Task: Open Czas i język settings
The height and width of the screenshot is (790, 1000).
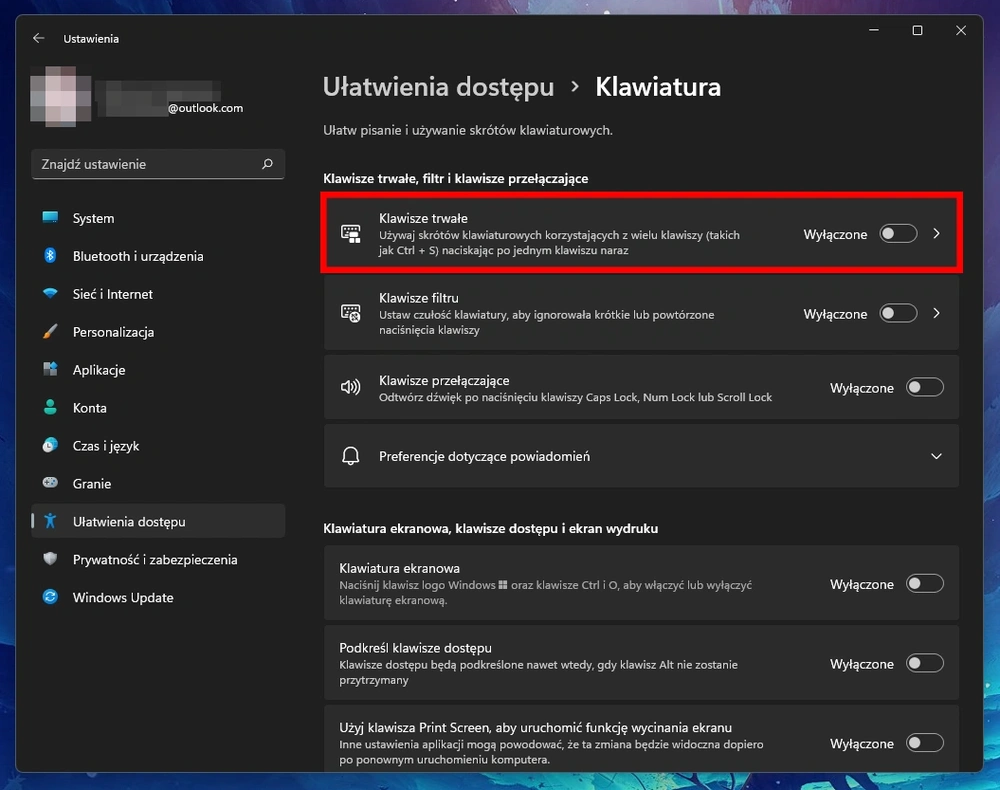Action: click(x=158, y=446)
